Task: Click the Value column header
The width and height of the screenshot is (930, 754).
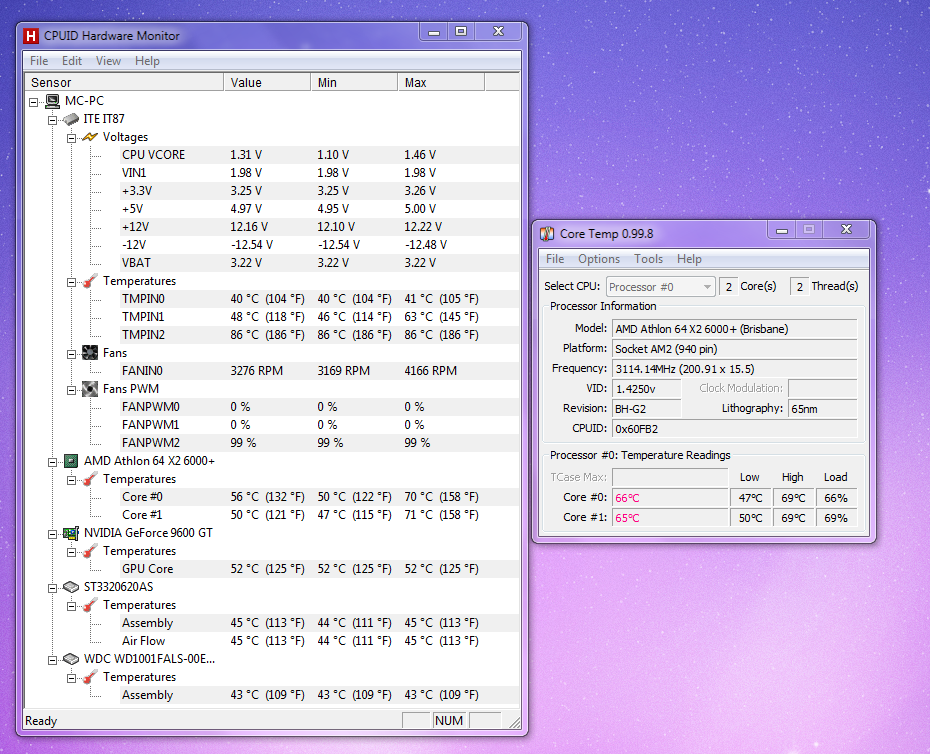Action: [267, 82]
